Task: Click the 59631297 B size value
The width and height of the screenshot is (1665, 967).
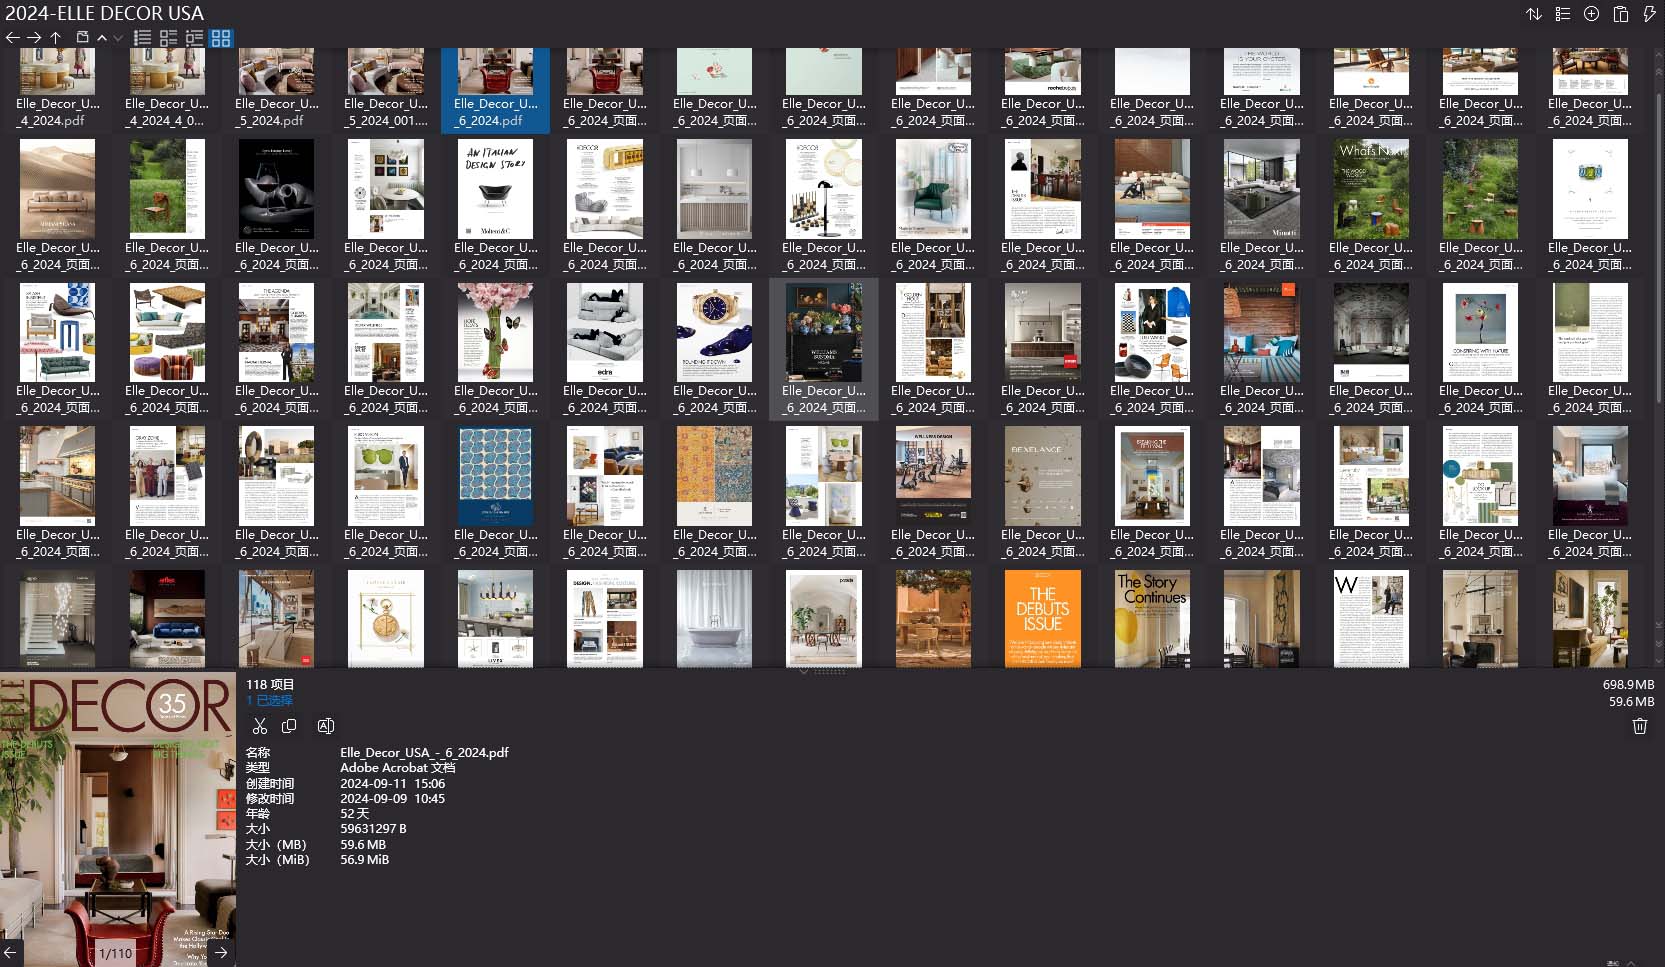Action: (373, 829)
